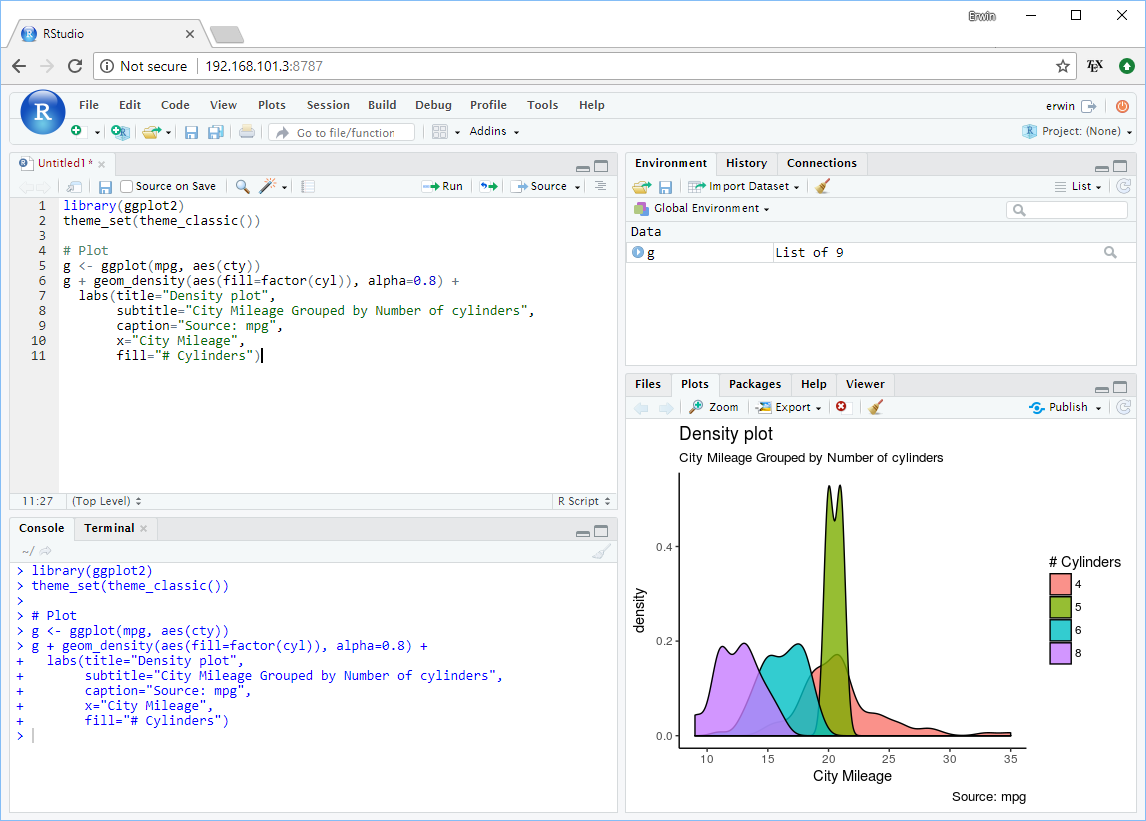This screenshot has width=1146, height=821.
Task: Zoom the plot with the magnifier icon
Action: tap(713, 407)
